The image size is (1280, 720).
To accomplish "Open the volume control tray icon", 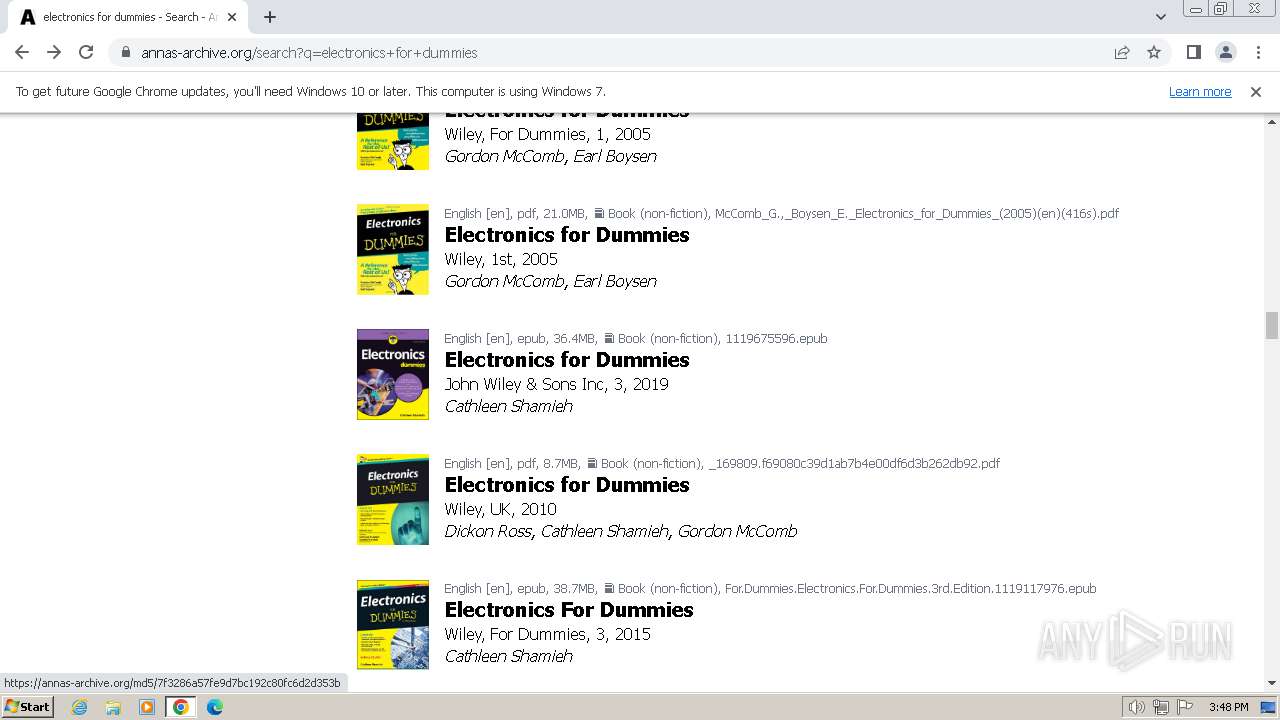I will pos(1136,707).
